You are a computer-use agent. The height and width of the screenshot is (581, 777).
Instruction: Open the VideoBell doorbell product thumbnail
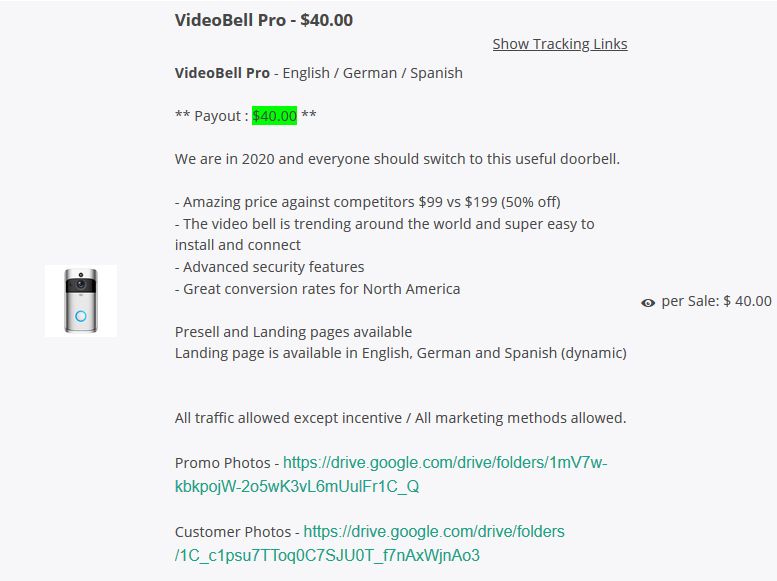tap(80, 300)
